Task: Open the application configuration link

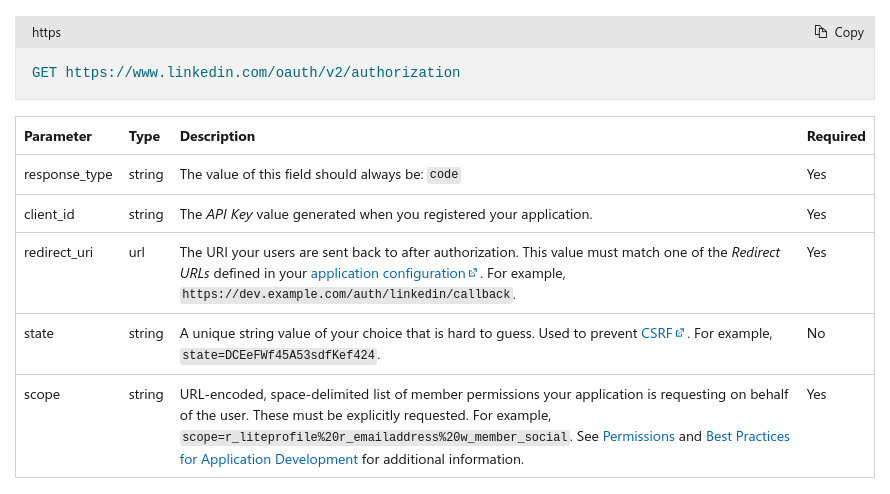Action: tap(388, 273)
